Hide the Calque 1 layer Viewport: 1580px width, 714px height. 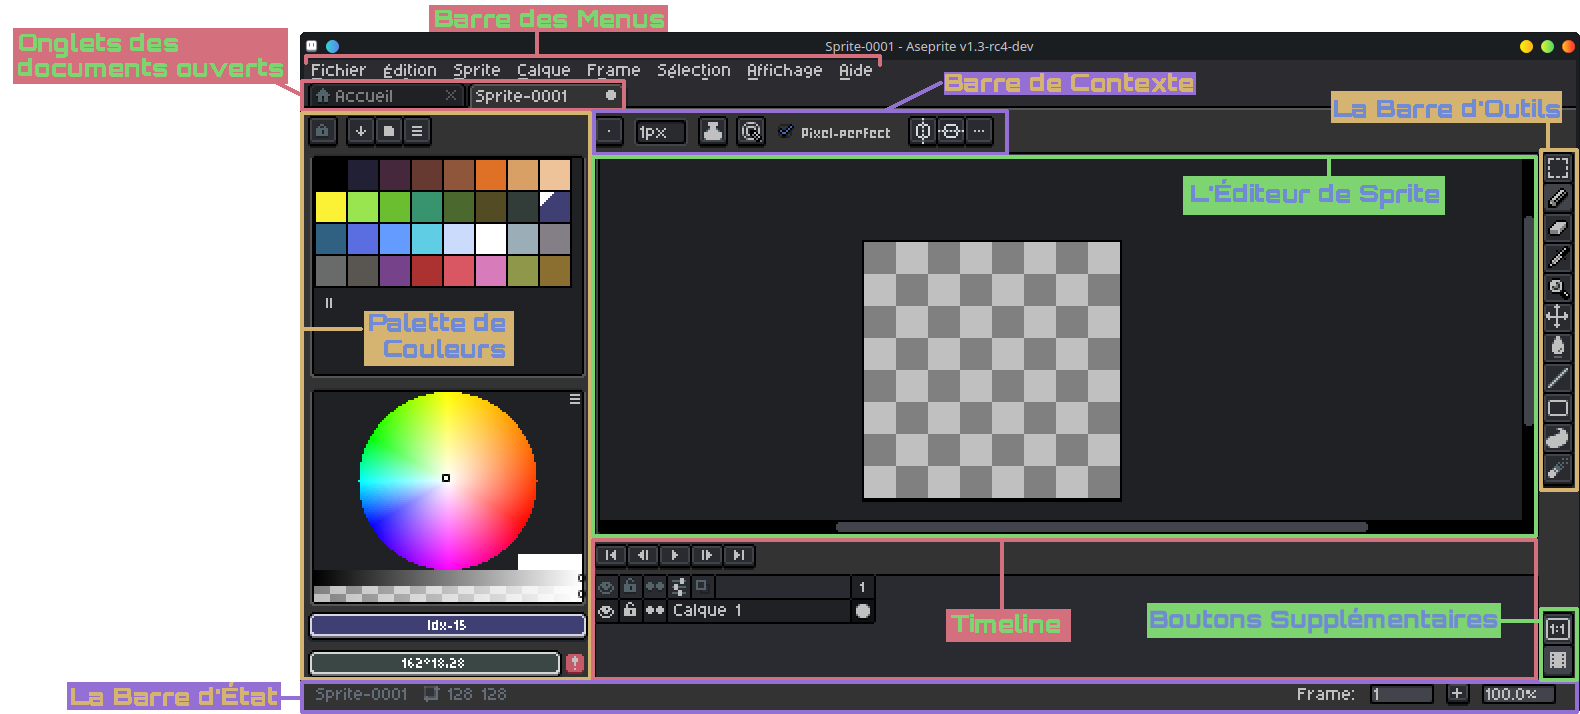pyautogui.click(x=606, y=611)
